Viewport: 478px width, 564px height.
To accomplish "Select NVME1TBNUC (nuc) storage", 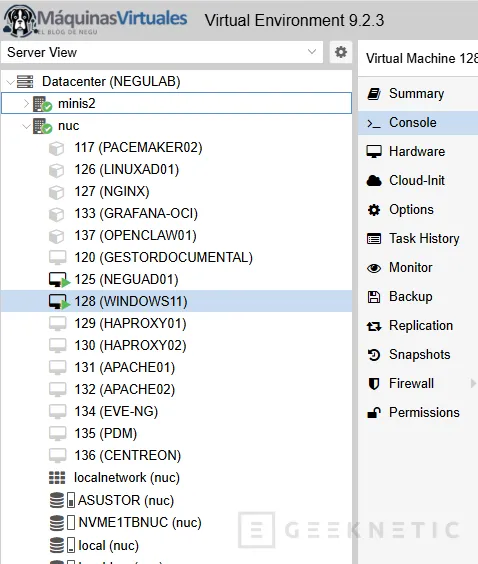I will (x=140, y=522).
